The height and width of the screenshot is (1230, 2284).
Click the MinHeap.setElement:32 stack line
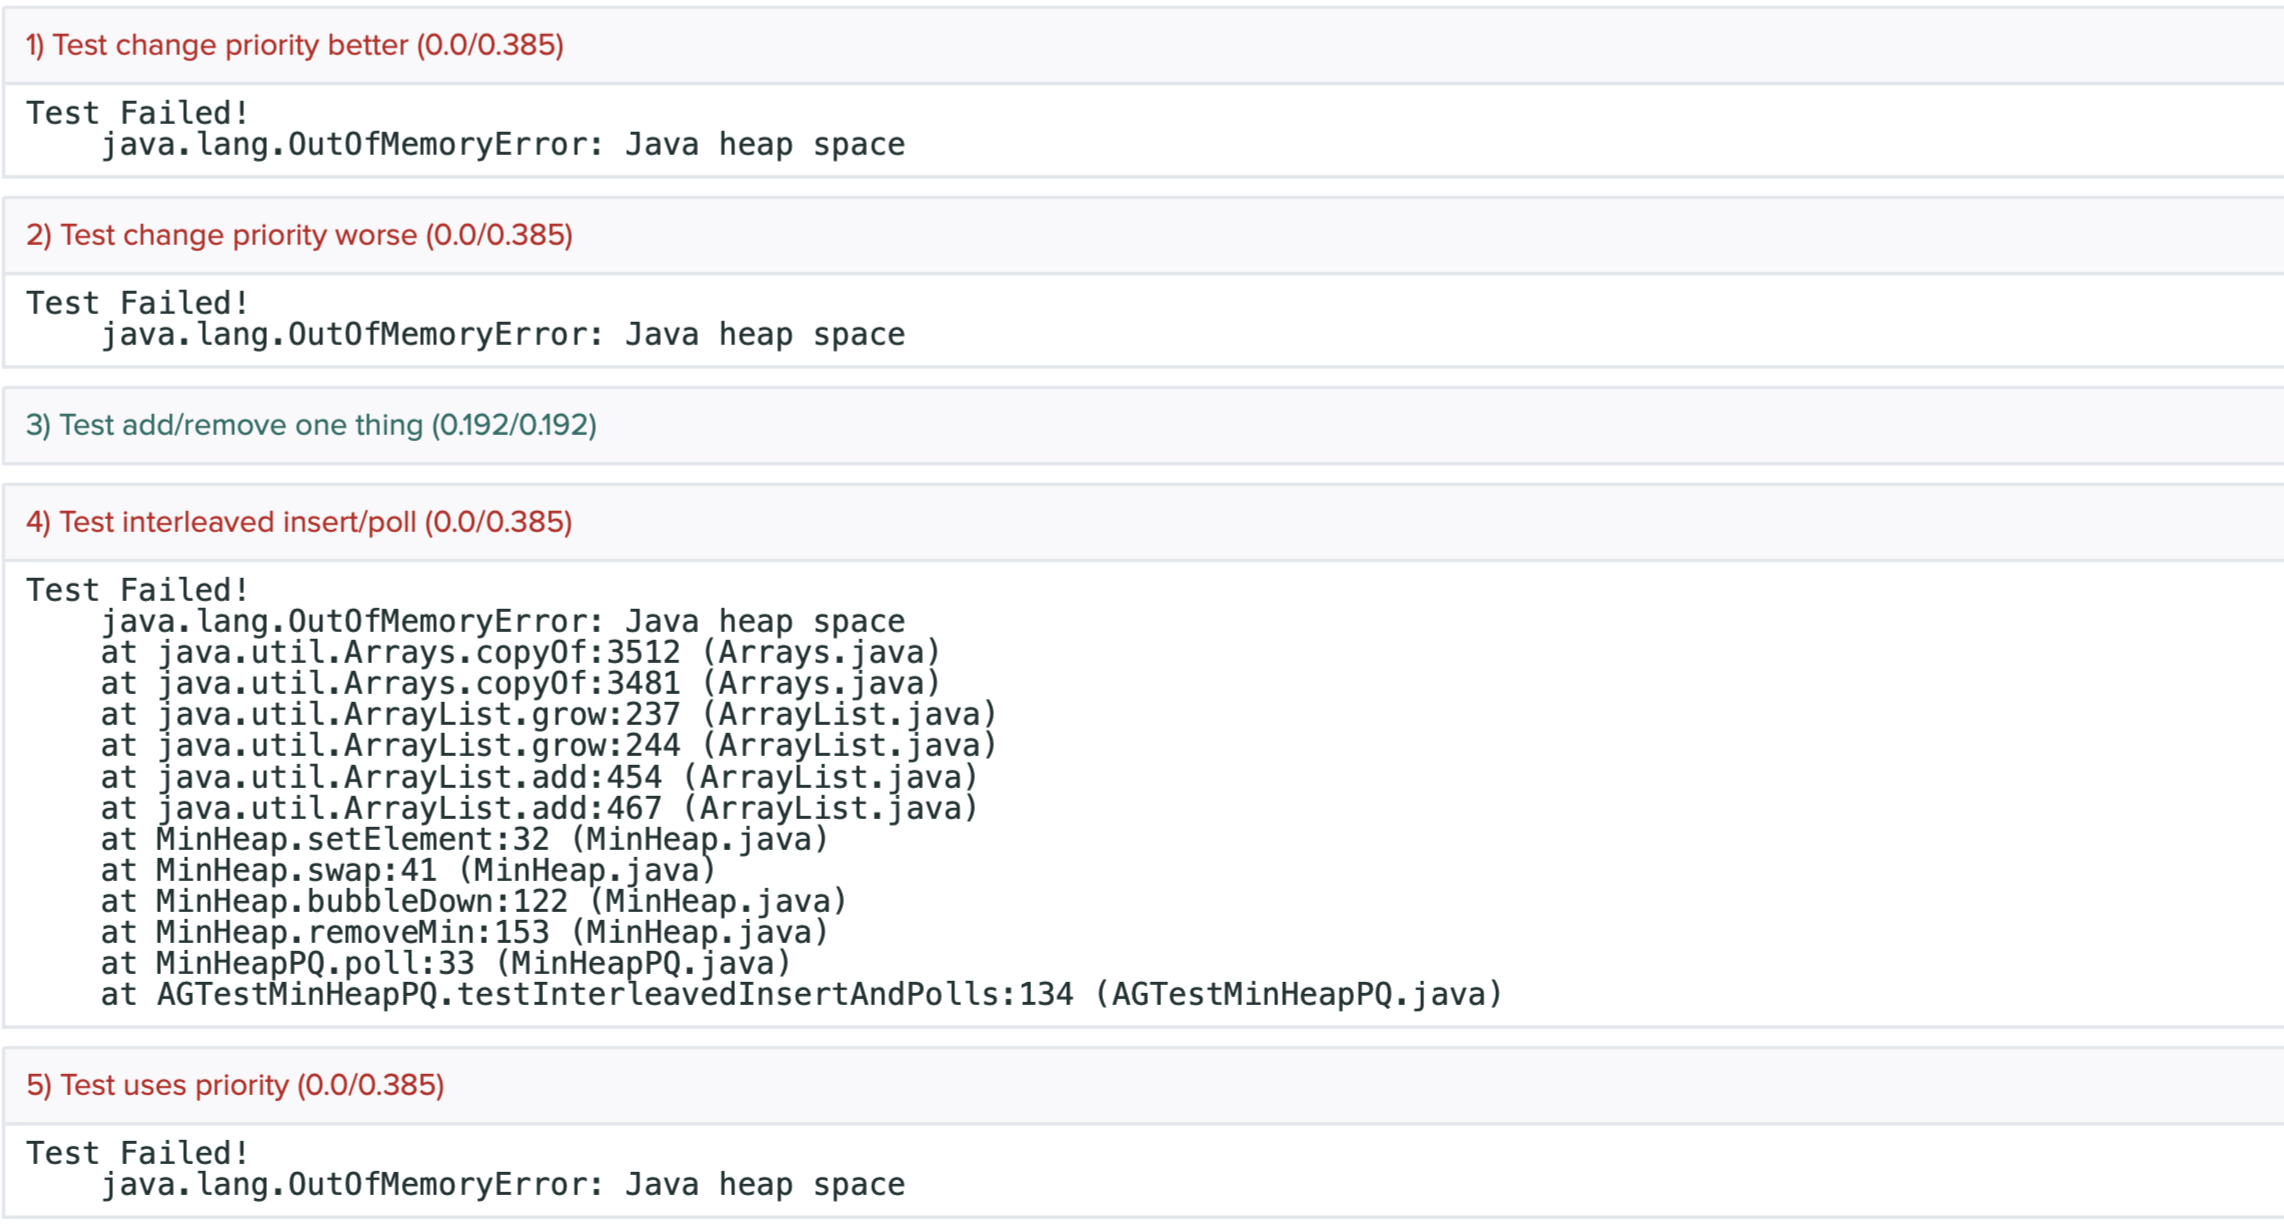click(464, 839)
